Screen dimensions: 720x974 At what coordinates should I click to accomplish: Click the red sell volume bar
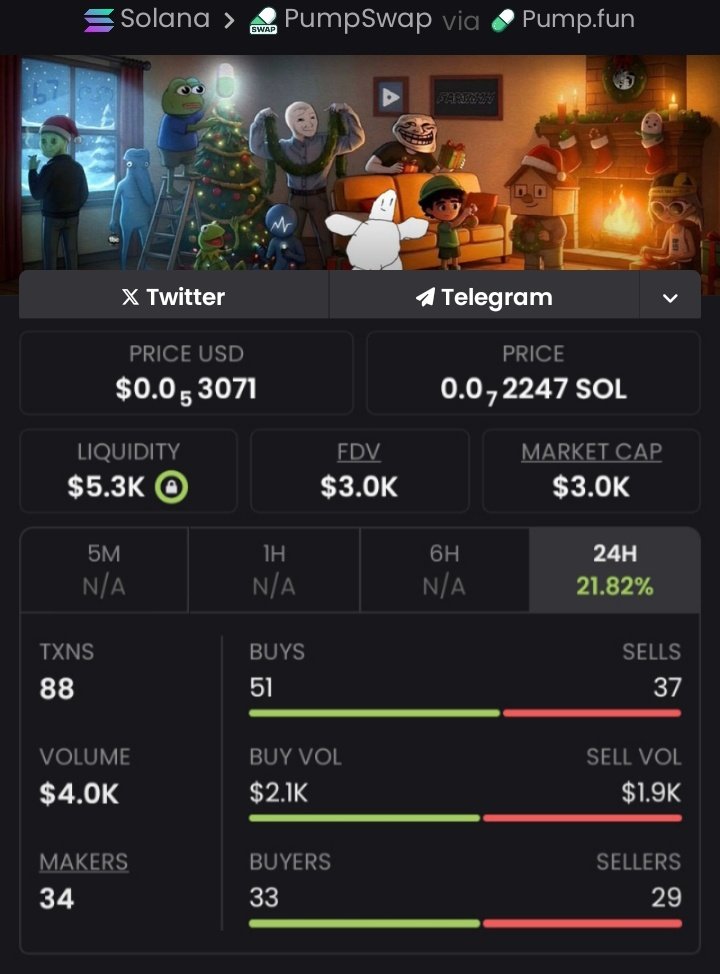click(582, 818)
